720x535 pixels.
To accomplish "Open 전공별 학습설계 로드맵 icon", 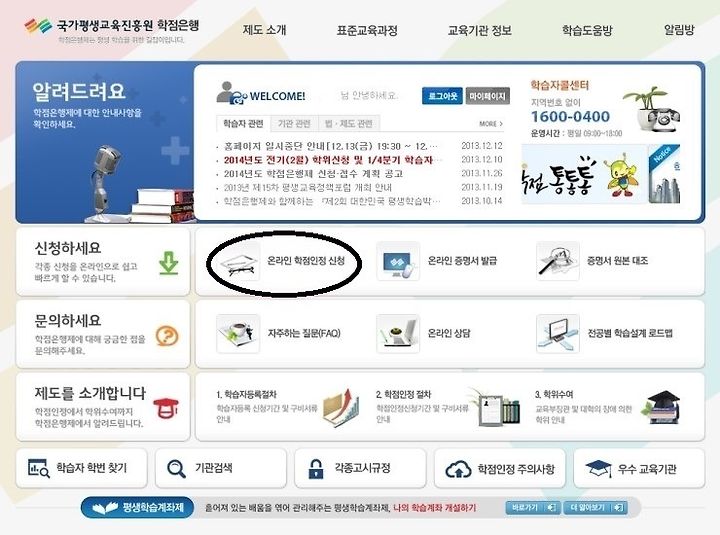I will click(x=557, y=334).
